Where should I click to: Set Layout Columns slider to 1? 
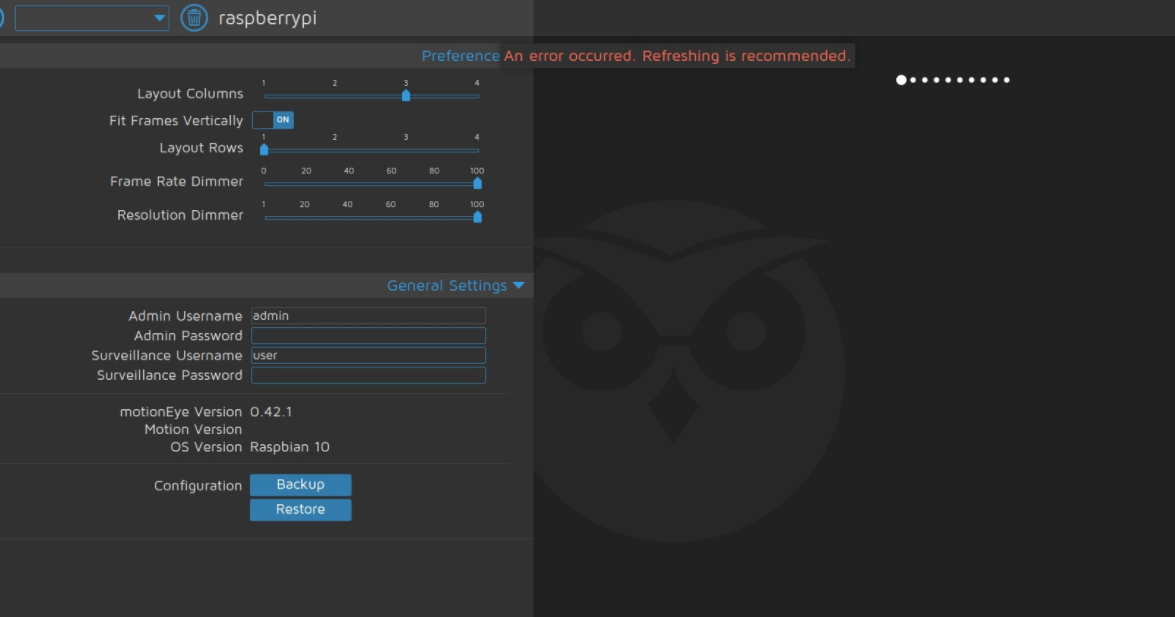pyautogui.click(x=264, y=97)
